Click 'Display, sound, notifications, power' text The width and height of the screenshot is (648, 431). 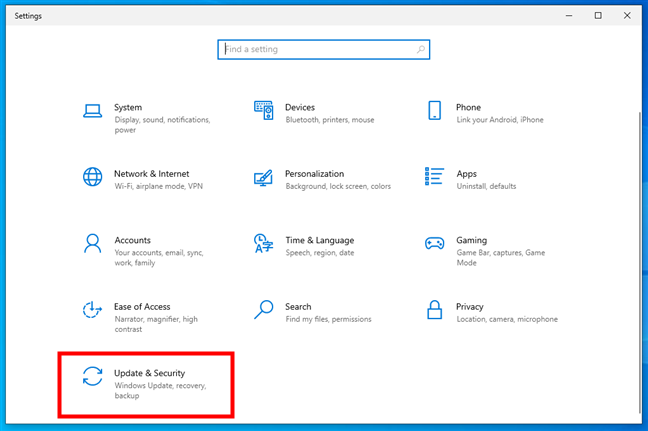point(162,125)
